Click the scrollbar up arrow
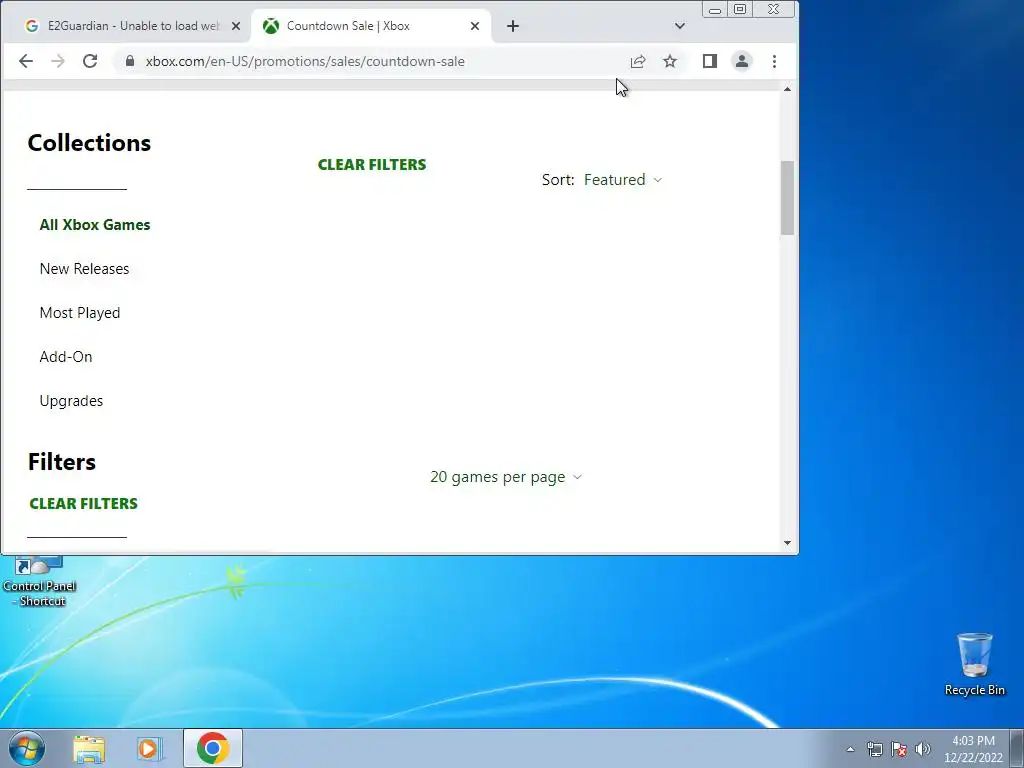This screenshot has height=768, width=1024. tap(787, 89)
